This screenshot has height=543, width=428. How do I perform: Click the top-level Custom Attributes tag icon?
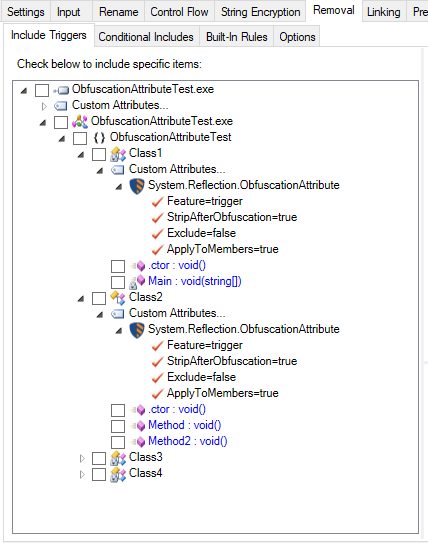click(61, 106)
